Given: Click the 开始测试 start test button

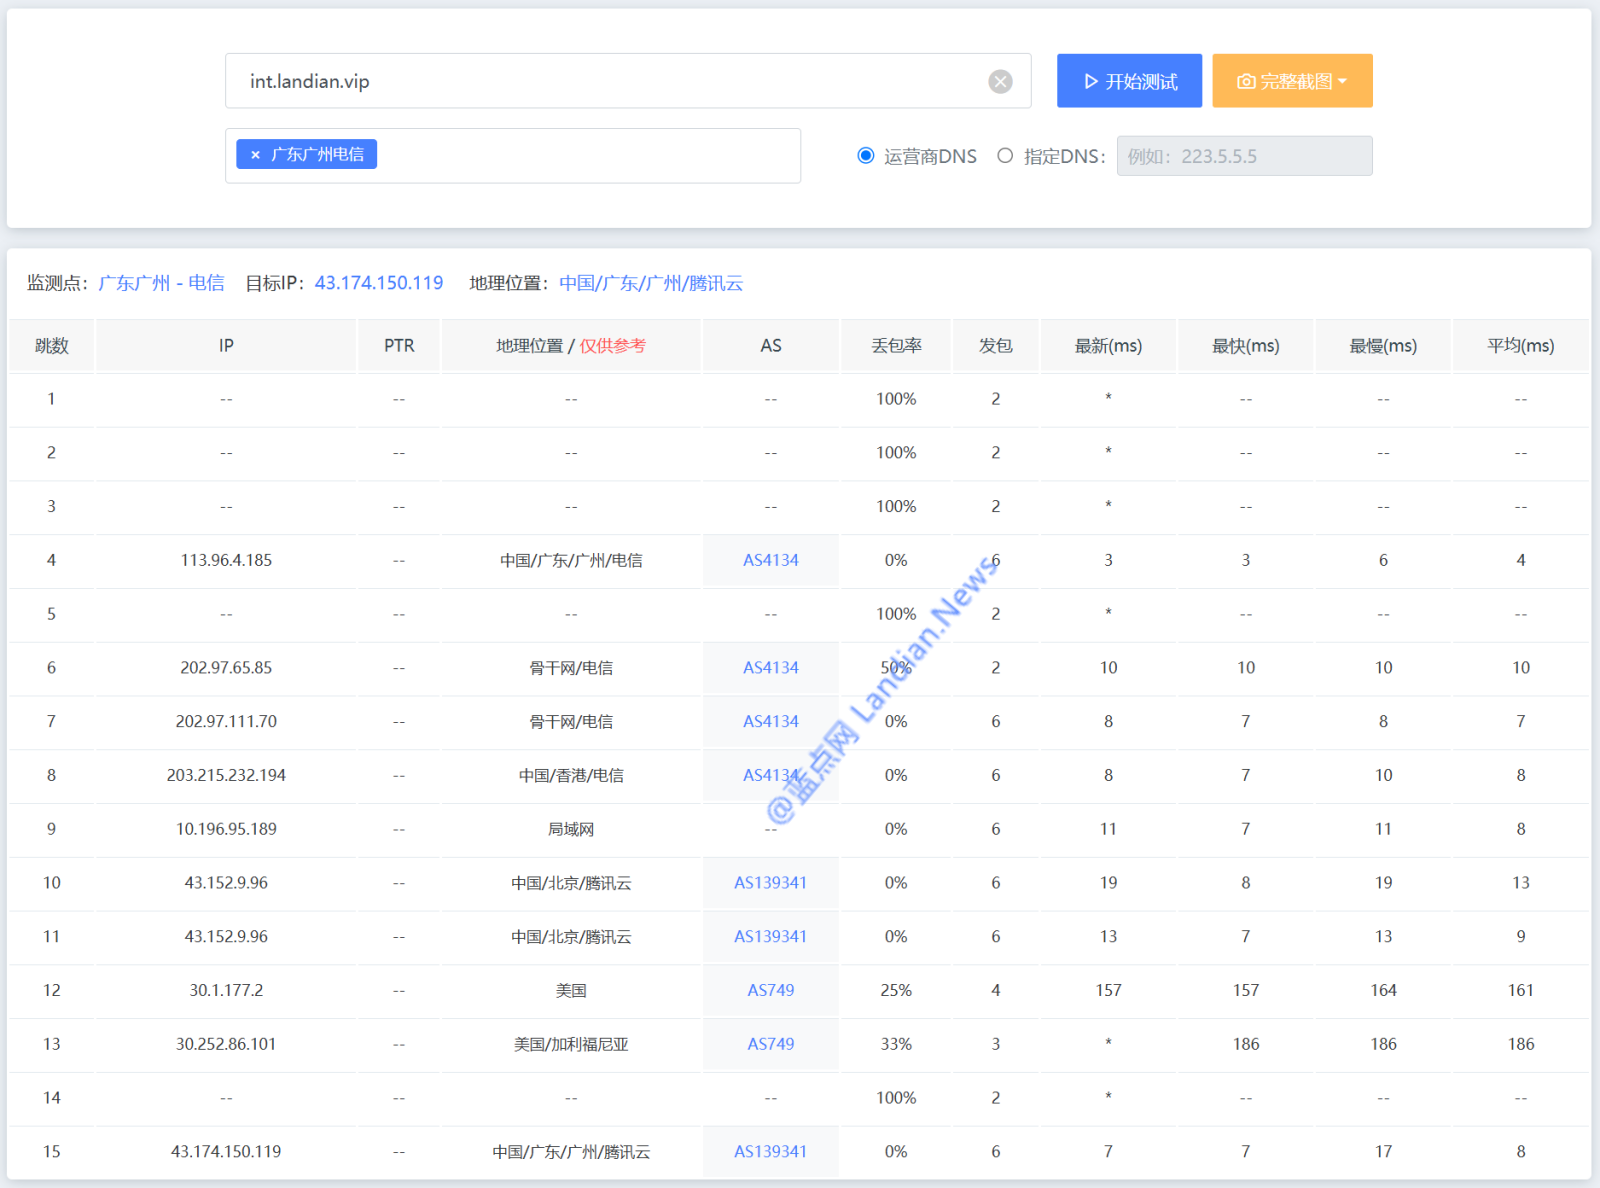Looking at the screenshot, I should (1129, 81).
